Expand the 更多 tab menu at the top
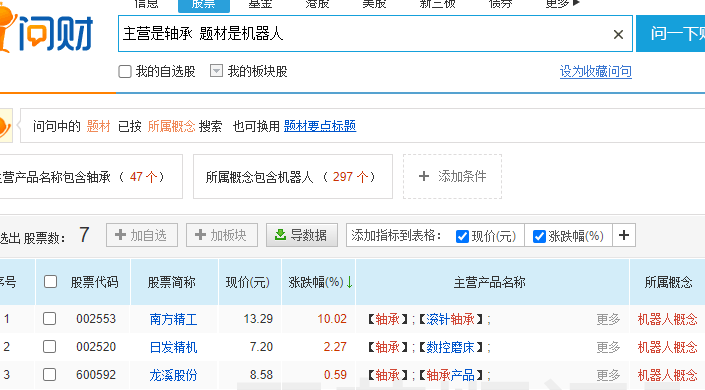The width and height of the screenshot is (705, 390). coord(562,4)
